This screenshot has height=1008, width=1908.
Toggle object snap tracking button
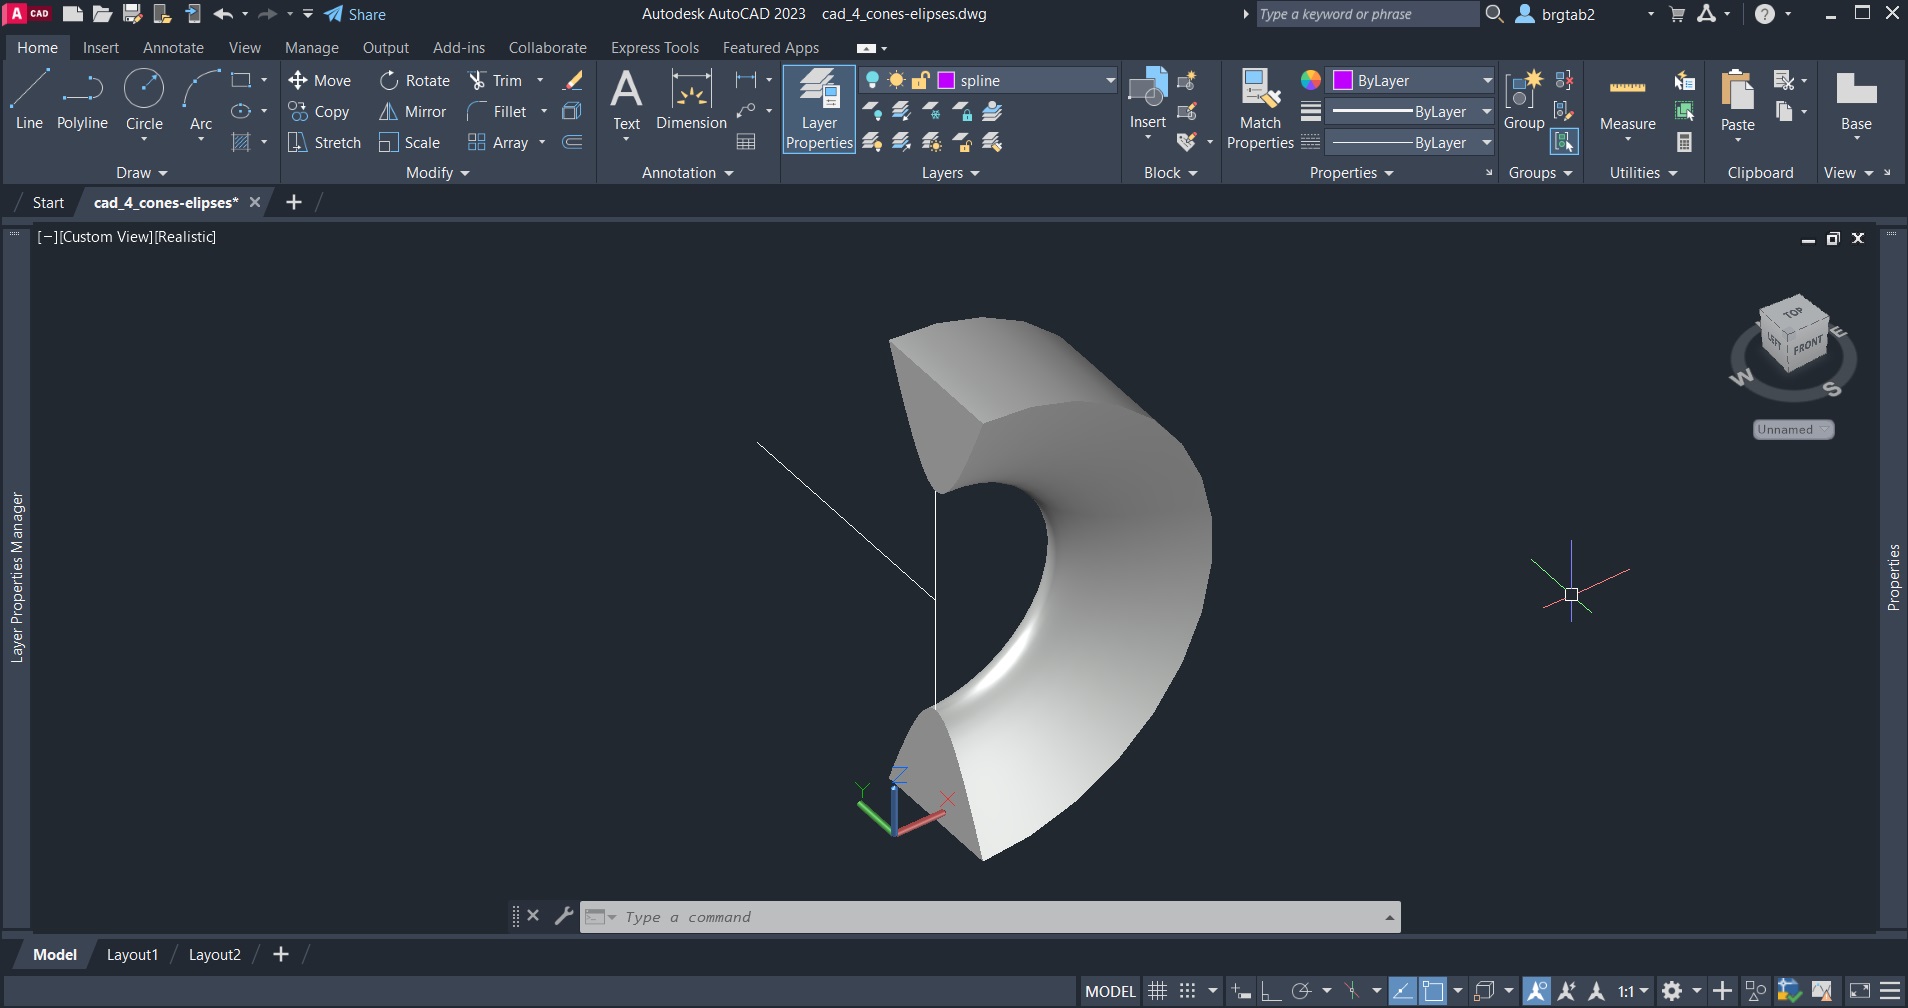1403,991
